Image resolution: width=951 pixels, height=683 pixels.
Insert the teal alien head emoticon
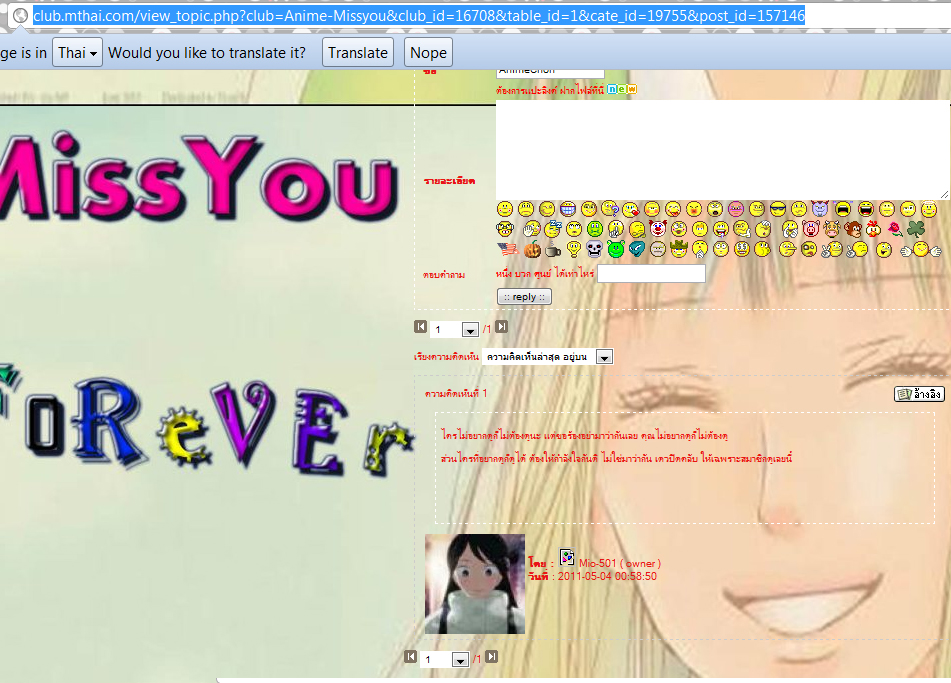click(636, 249)
